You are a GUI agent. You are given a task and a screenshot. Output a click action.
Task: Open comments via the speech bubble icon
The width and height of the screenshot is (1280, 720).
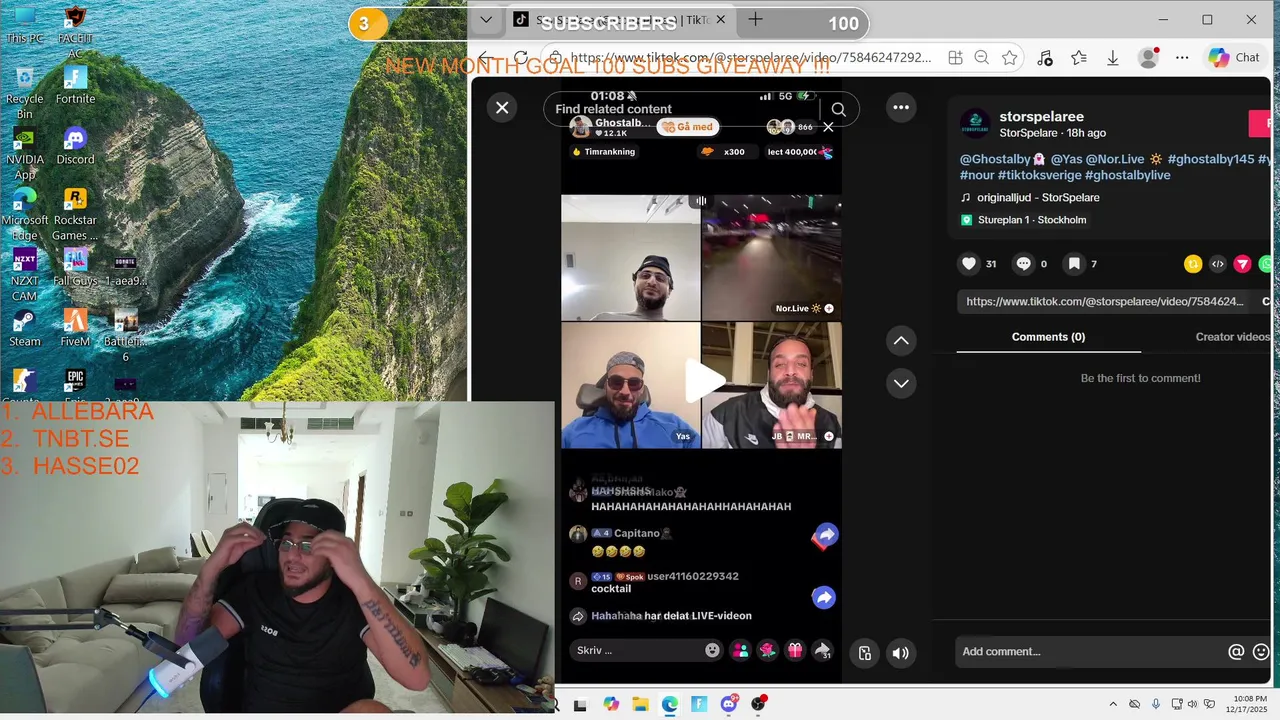pyautogui.click(x=1023, y=264)
